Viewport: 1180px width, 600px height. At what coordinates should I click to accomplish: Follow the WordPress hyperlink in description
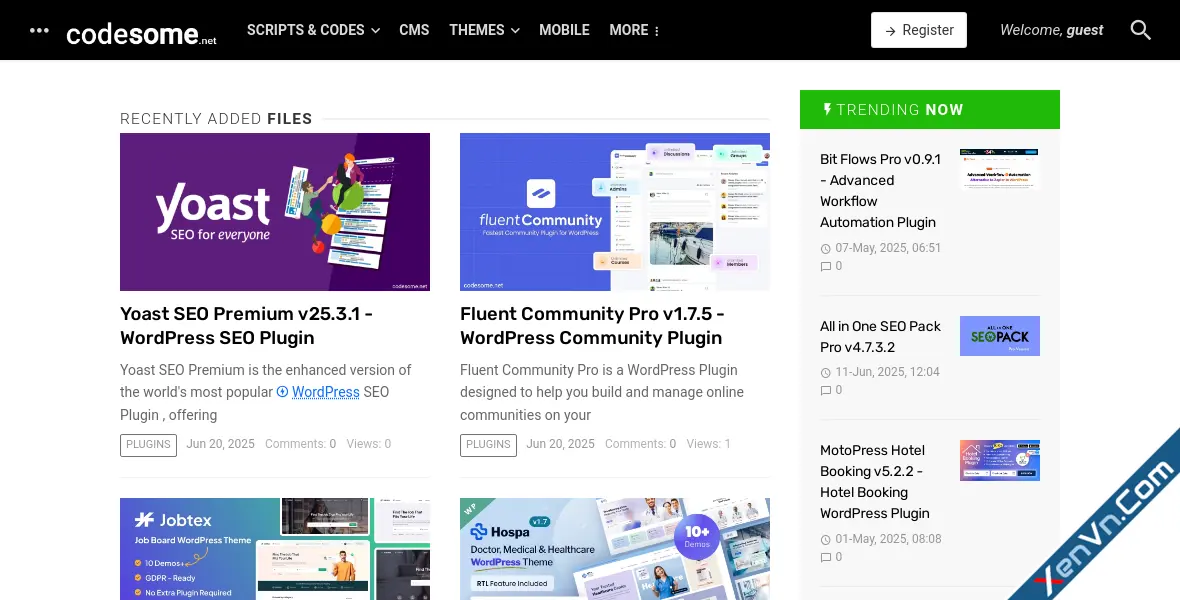coord(325,392)
